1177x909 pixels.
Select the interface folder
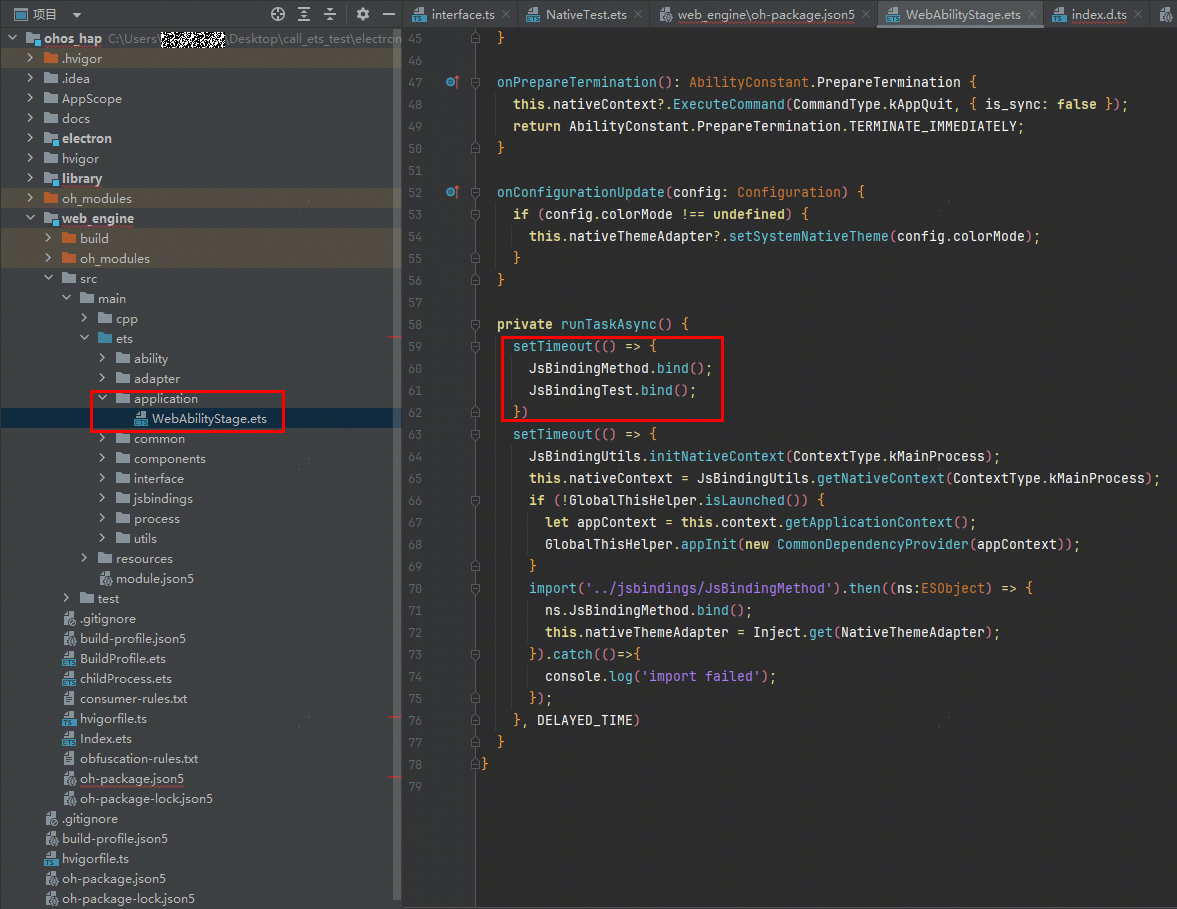[158, 478]
